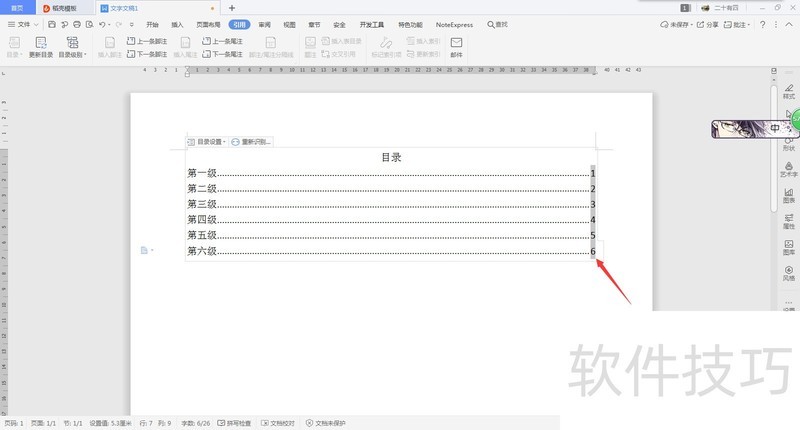Click the redo arrow icon

tap(118, 24)
